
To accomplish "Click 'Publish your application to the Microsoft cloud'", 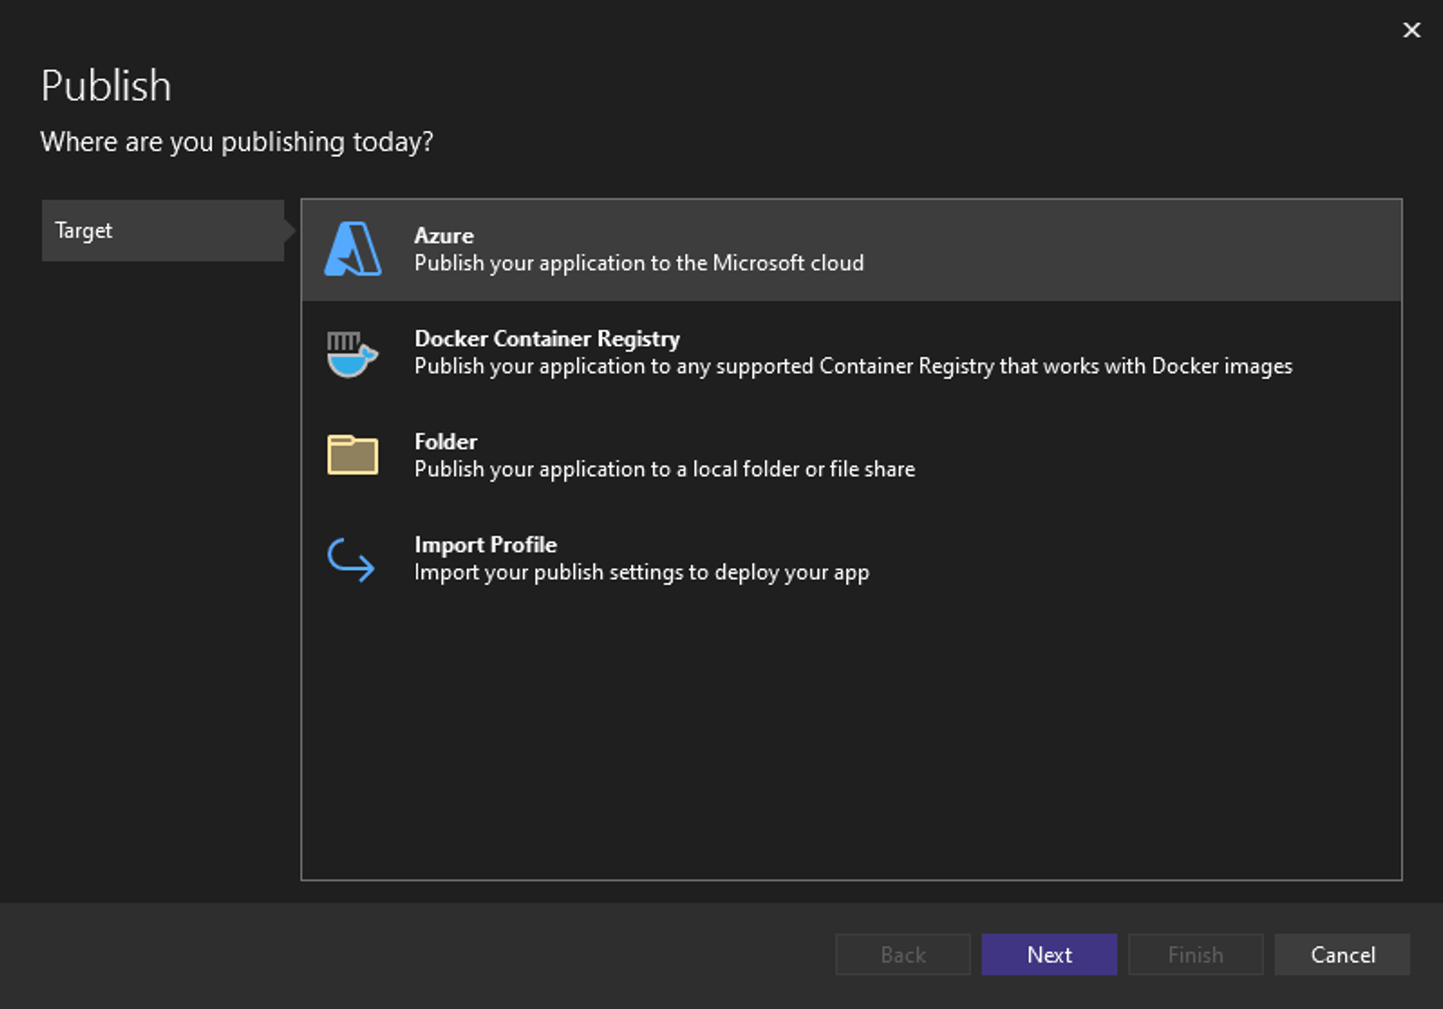I will (x=639, y=263).
